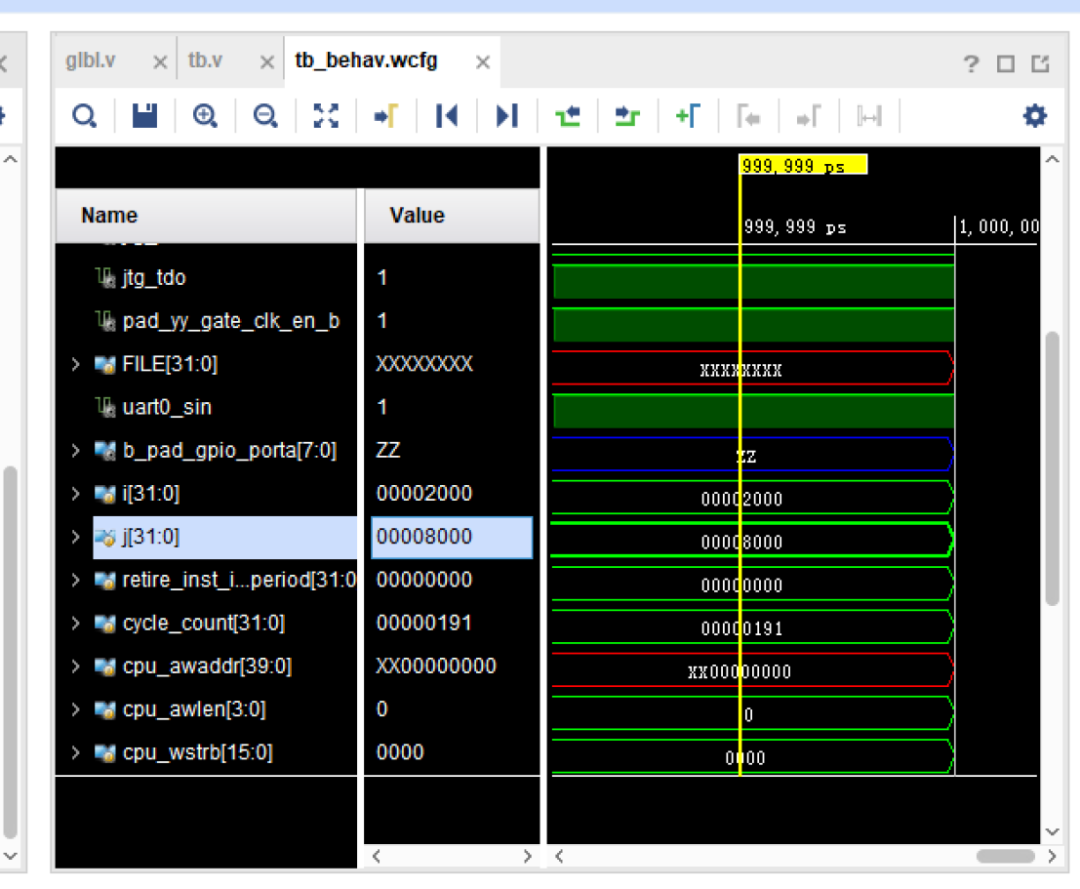Jump to next transition
Viewport: 1080px width, 889px height.
(x=627, y=116)
